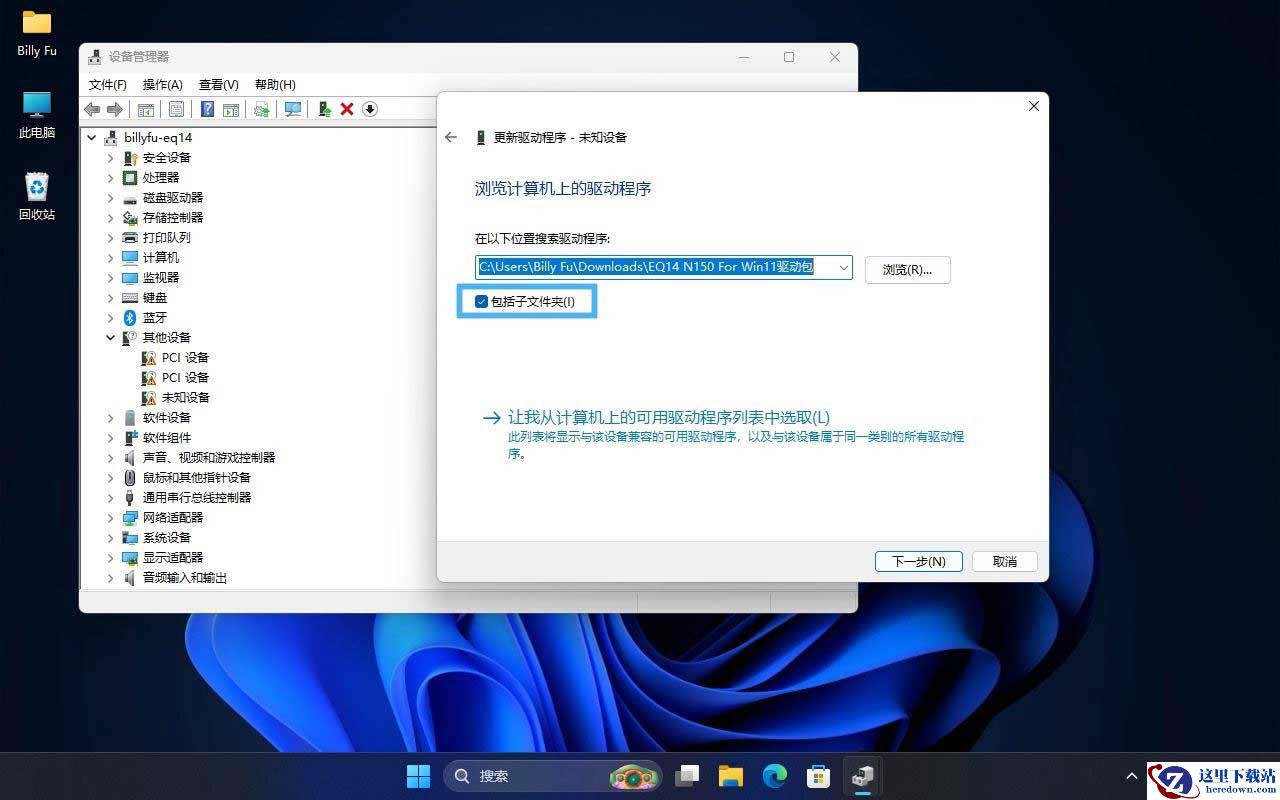The image size is (1280, 800).
Task: Show hidden tray icons with the taskbar chevron
Action: tap(1132, 776)
